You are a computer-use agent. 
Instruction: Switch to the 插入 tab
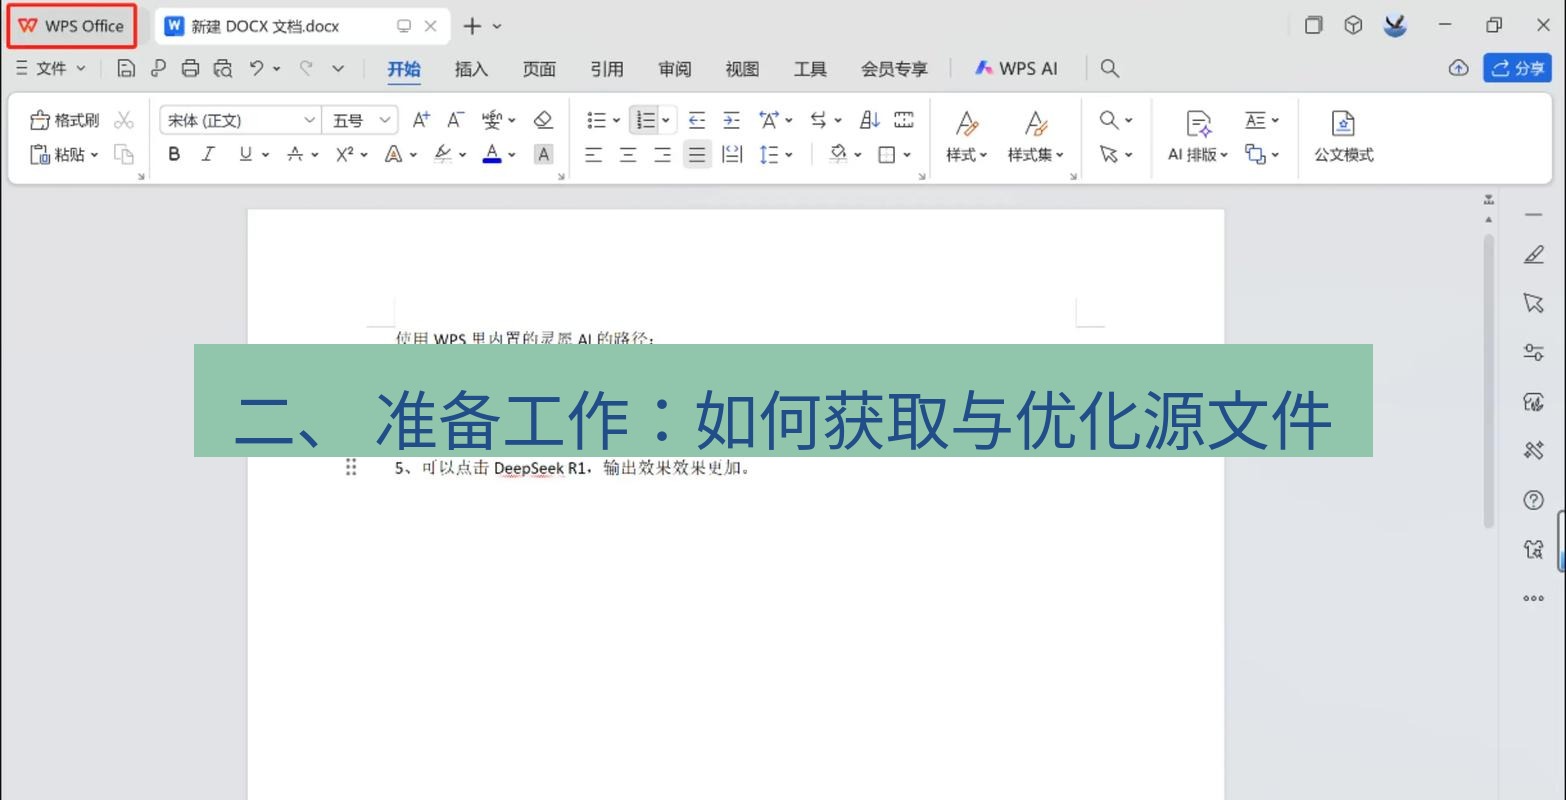point(471,69)
